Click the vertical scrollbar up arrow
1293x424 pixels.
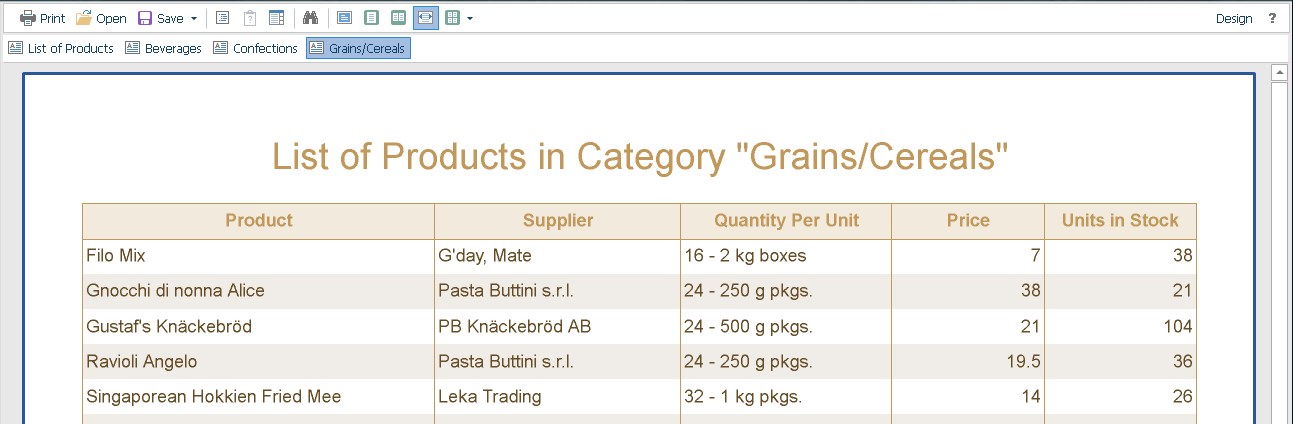[1278, 73]
